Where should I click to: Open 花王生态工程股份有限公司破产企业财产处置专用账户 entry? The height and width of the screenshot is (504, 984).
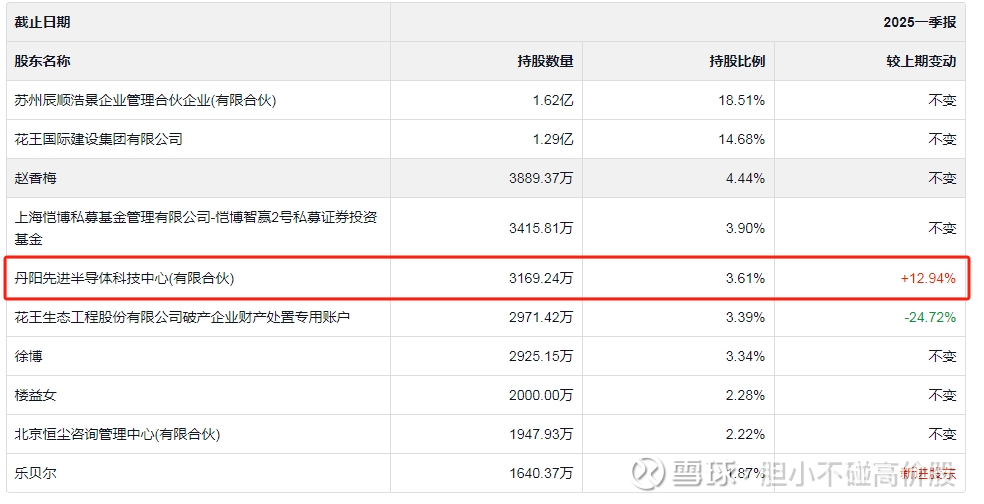(x=182, y=317)
